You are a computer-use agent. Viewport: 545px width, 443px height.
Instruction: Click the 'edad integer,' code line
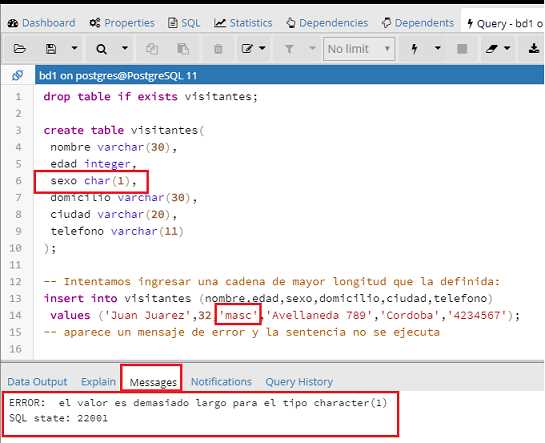pyautogui.click(x=93, y=164)
